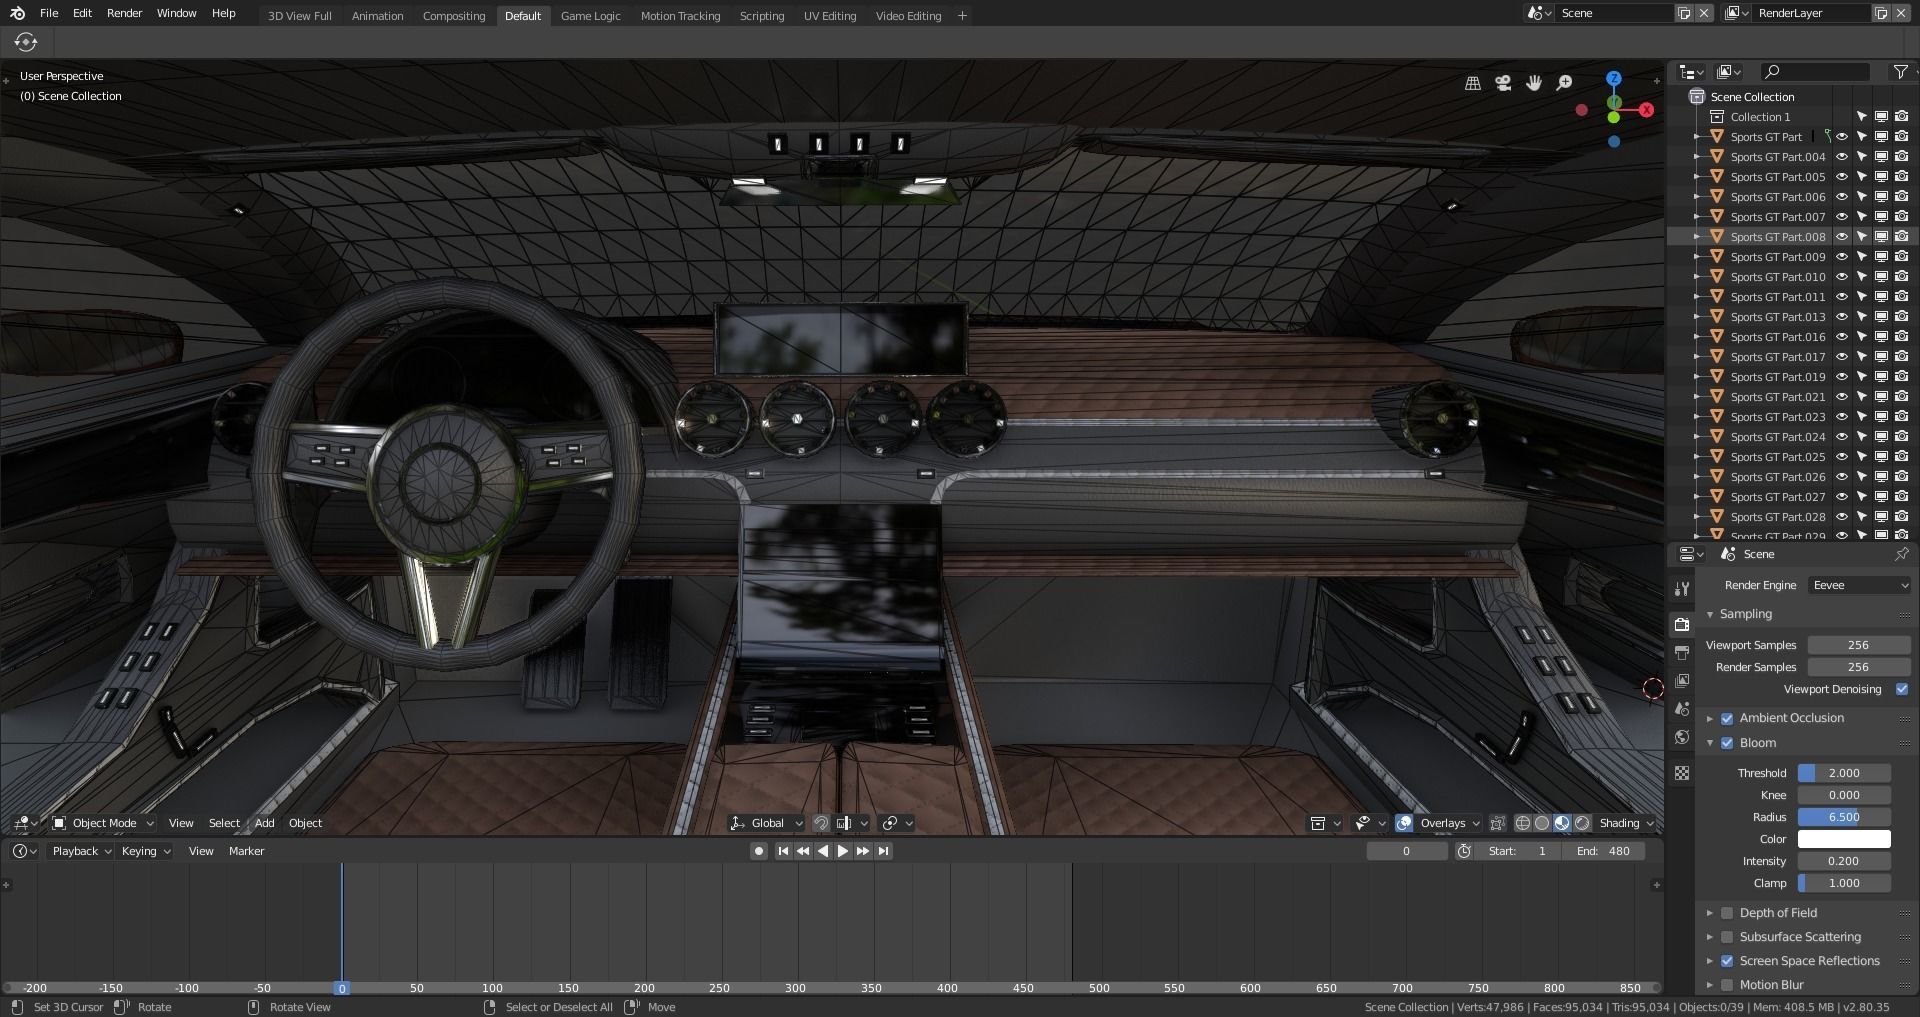Uncheck Viewport Denoising
This screenshot has width=1920, height=1017.
1902,689
